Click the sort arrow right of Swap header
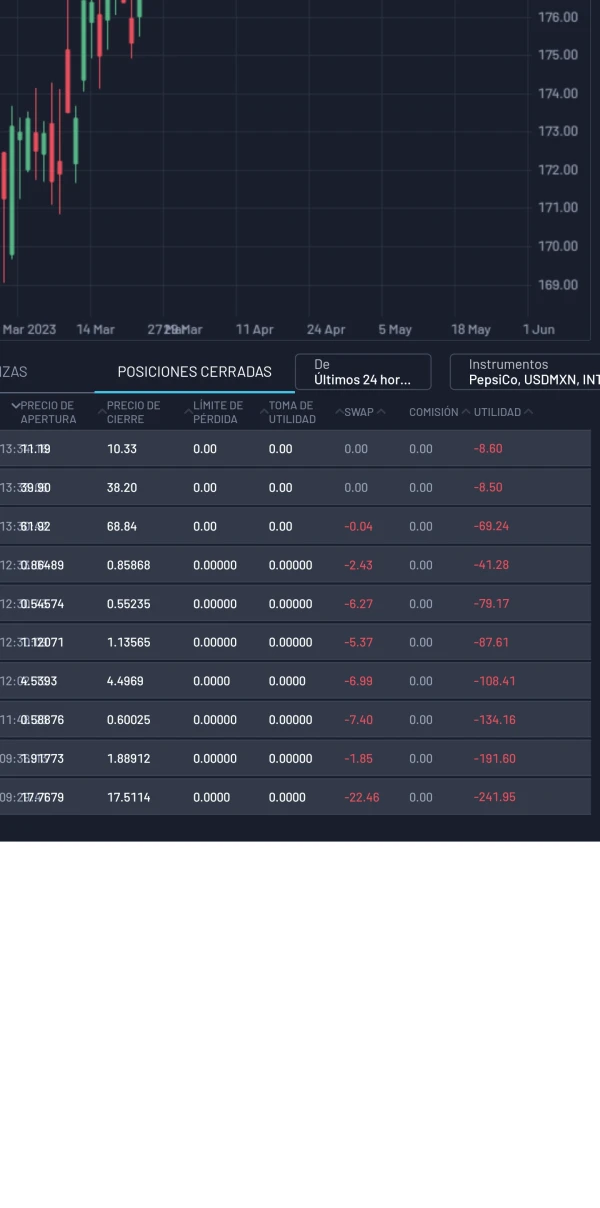Image resolution: width=600 pixels, height=1208 pixels. (382, 412)
